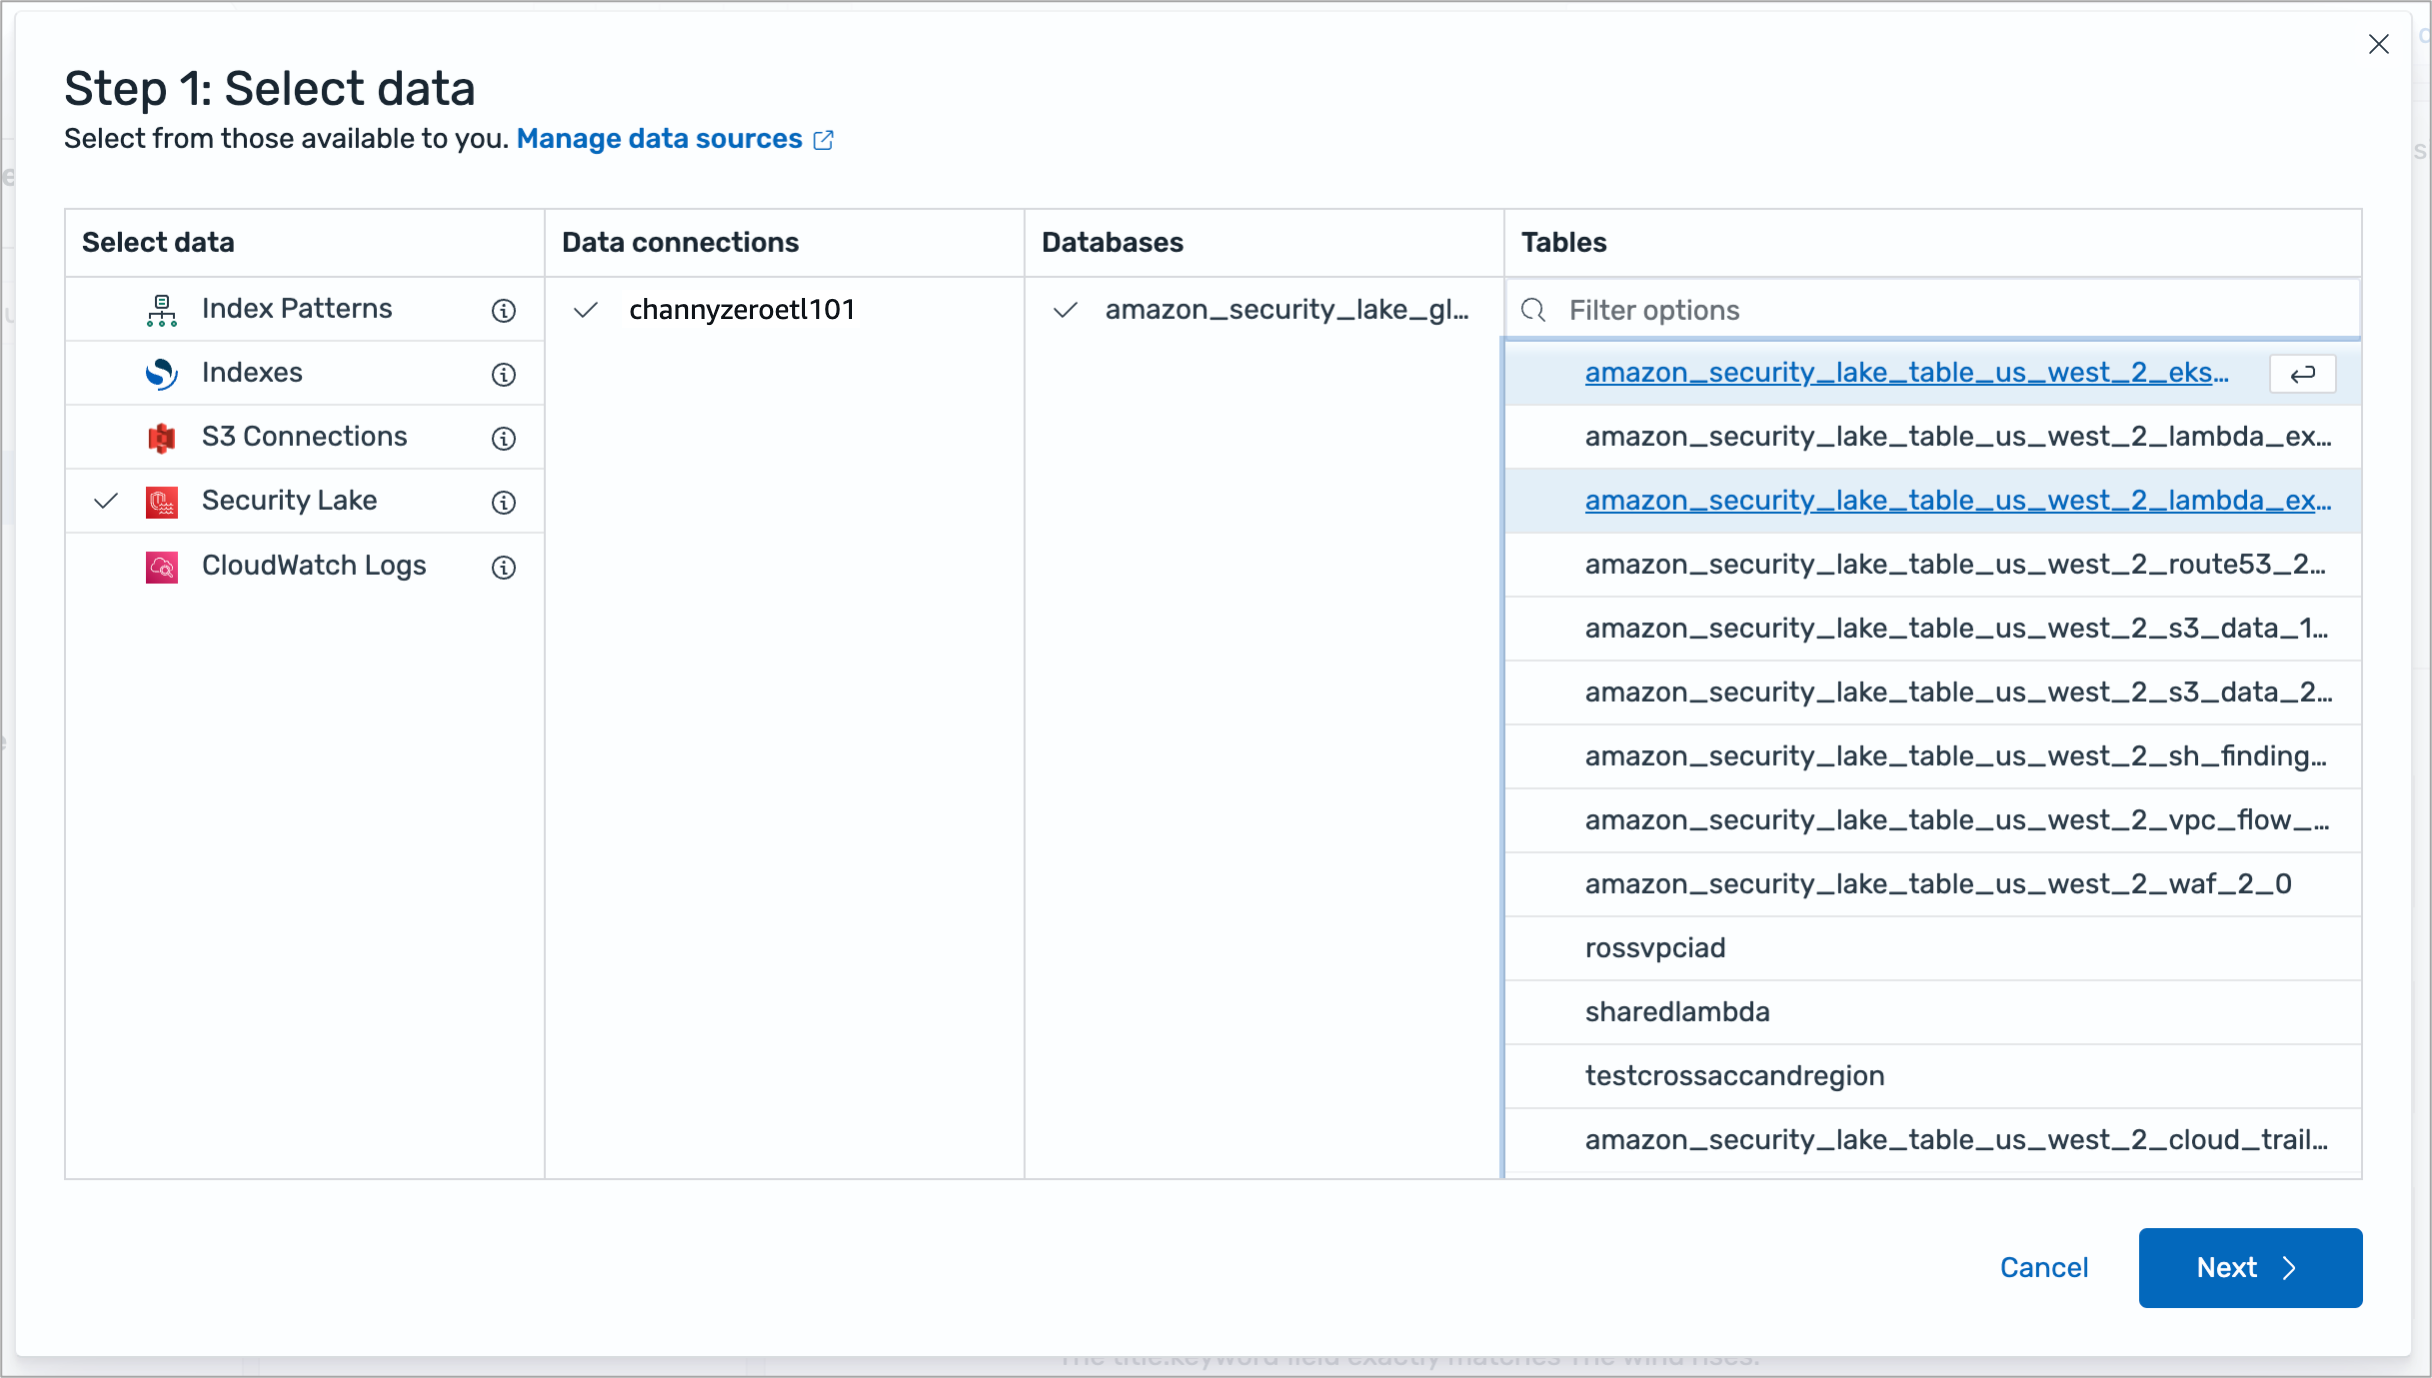Select Security Lake data type
This screenshot has width=2432, height=1378.
pyautogui.click(x=289, y=501)
